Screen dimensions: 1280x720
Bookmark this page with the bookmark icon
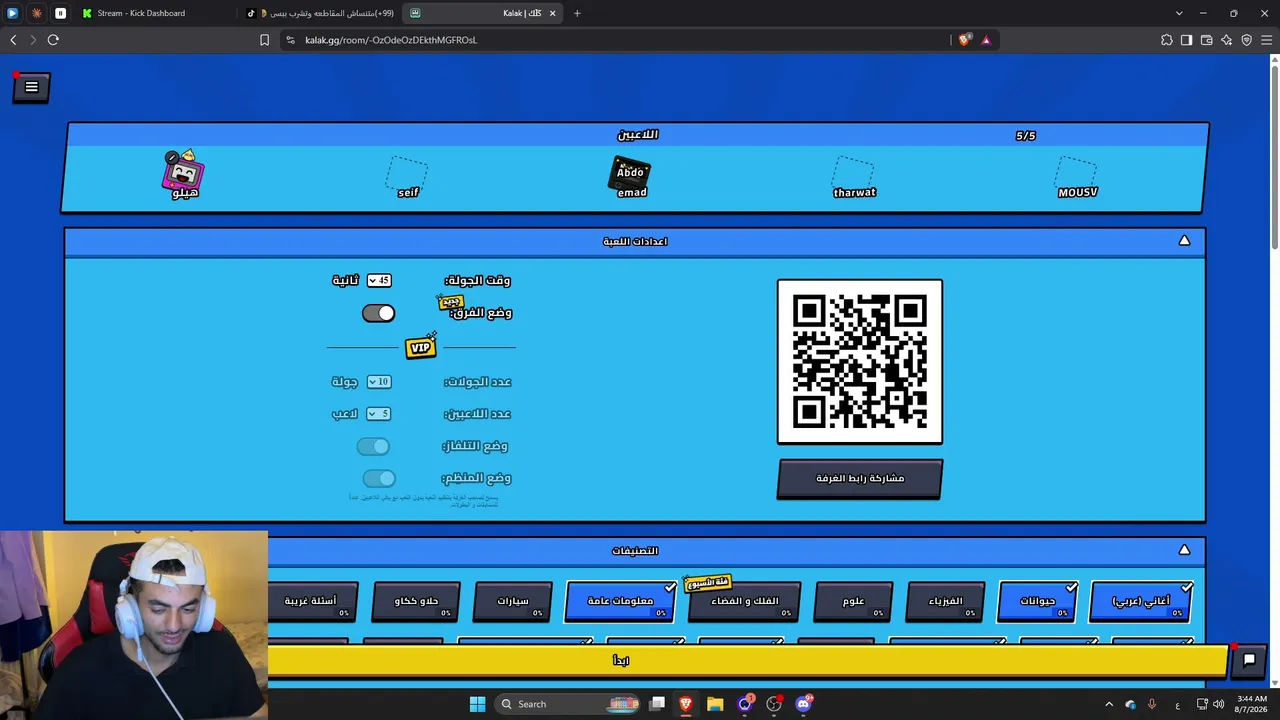point(264,40)
